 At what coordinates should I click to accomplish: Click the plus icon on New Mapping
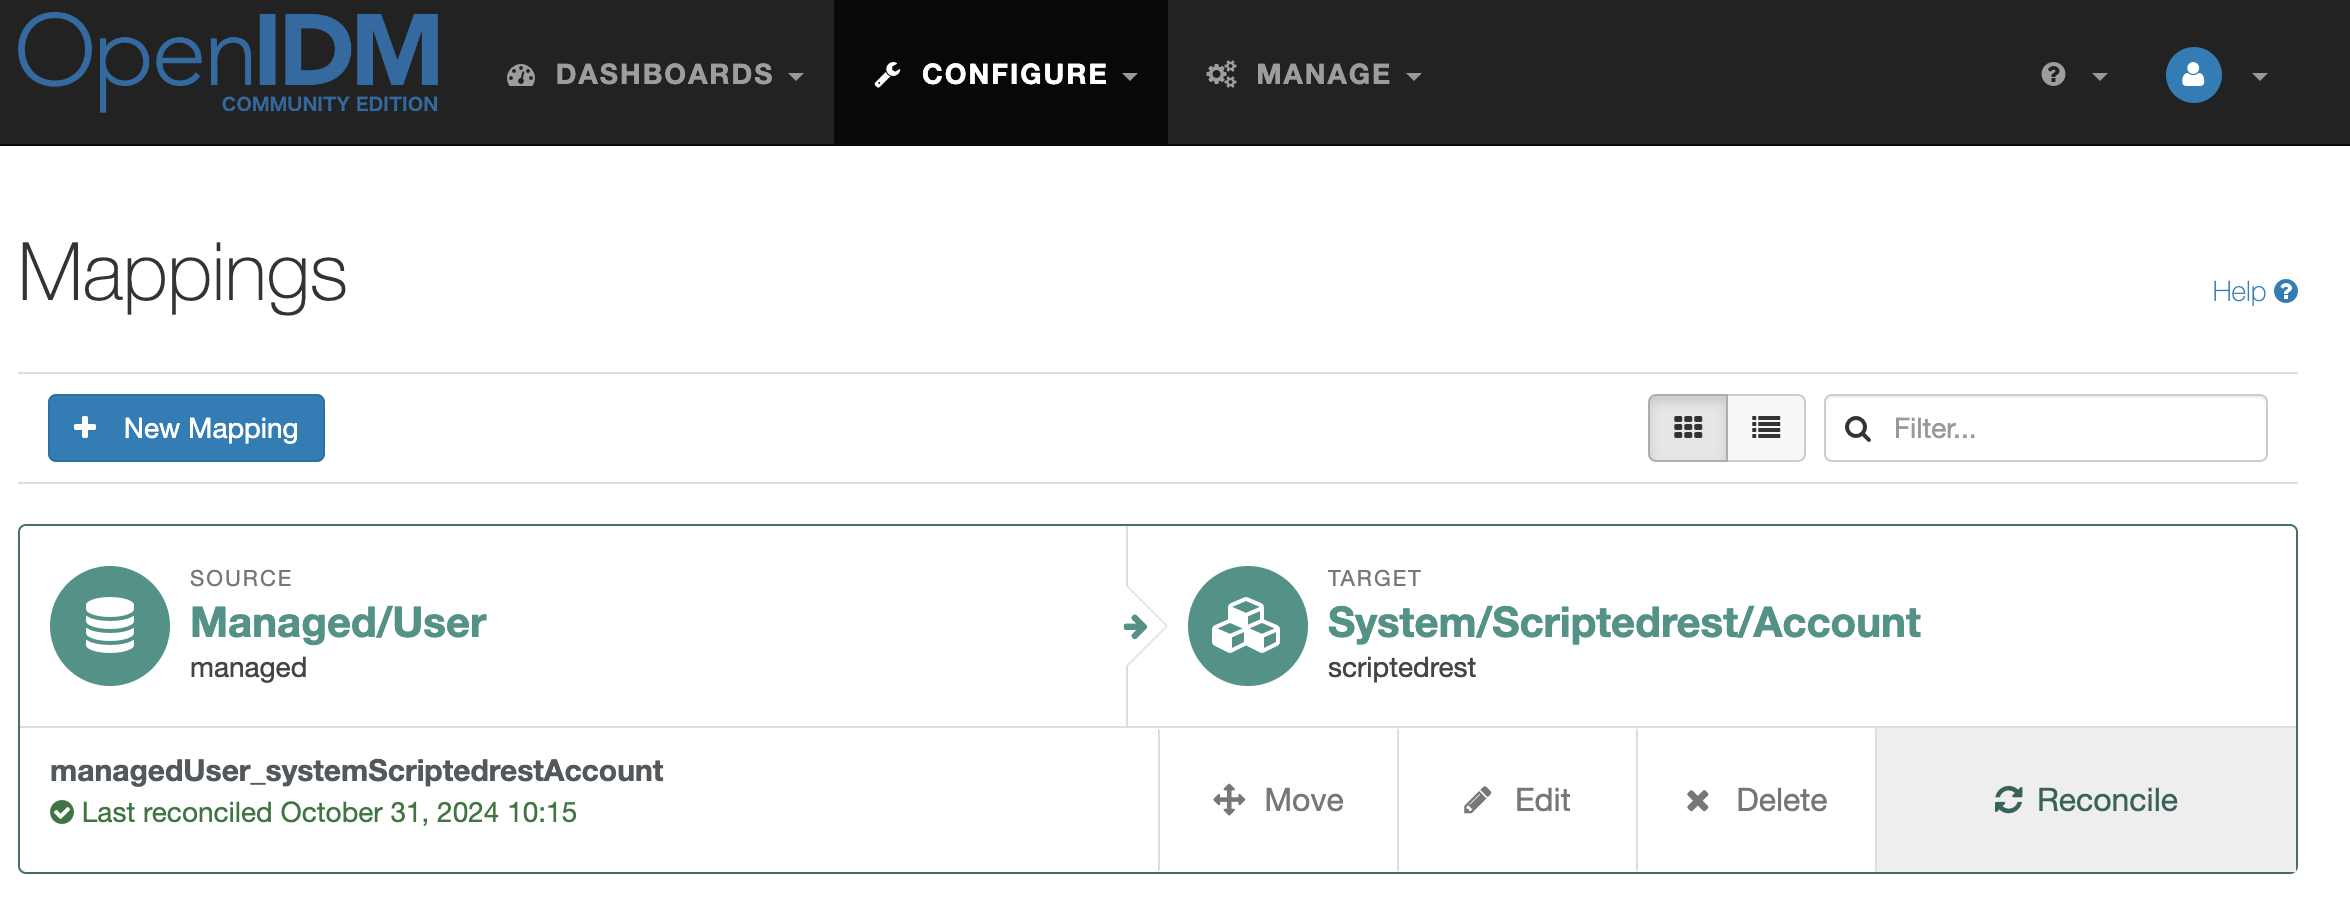(x=86, y=427)
